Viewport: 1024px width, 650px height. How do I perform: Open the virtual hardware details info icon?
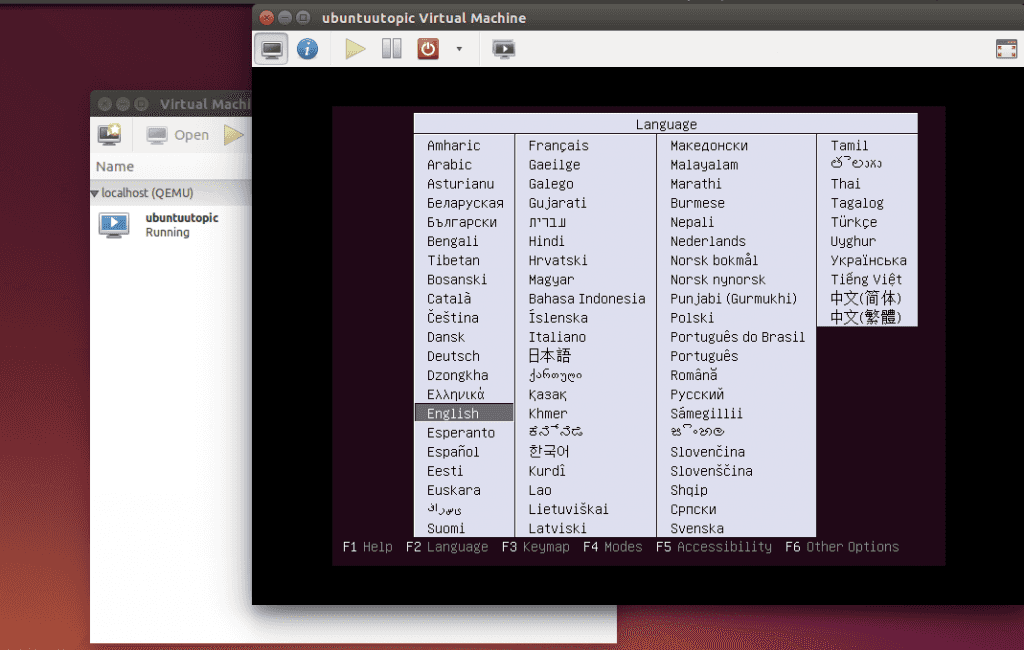(x=307, y=49)
